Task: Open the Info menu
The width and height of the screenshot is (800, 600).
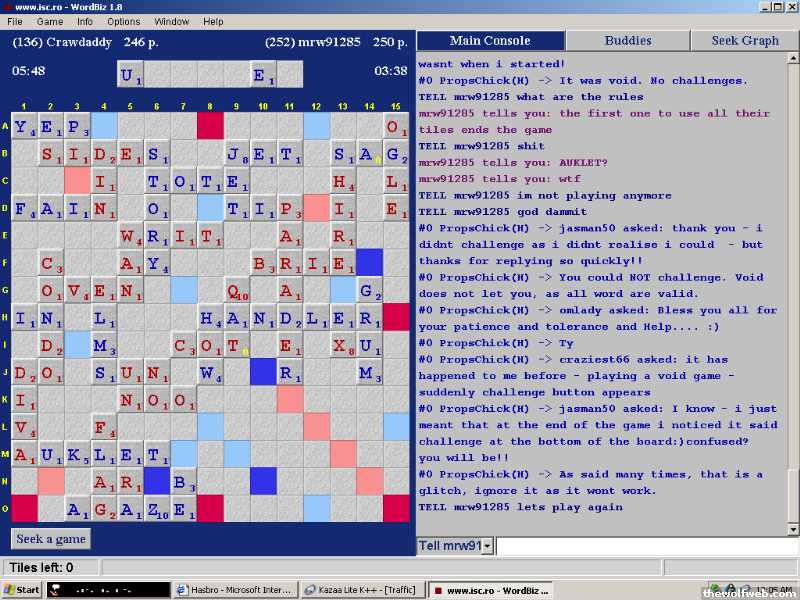Action: [85, 21]
